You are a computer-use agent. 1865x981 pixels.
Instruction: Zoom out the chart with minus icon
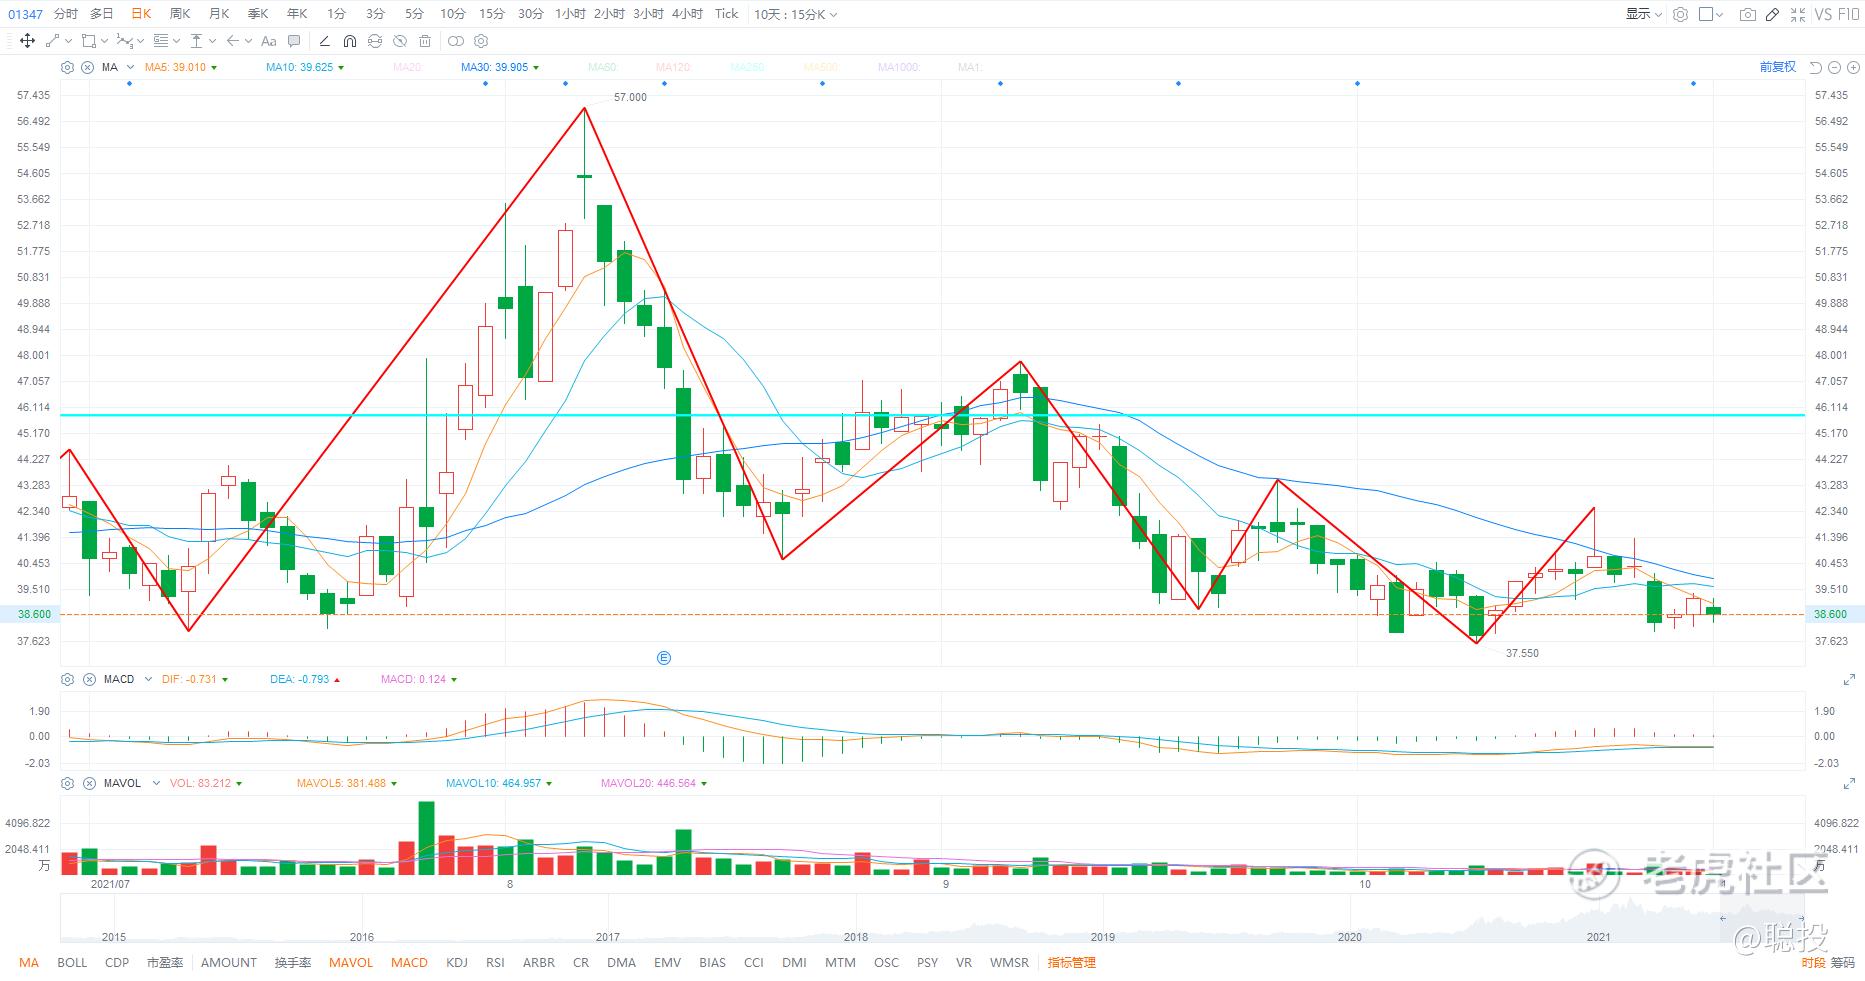(x=1834, y=67)
